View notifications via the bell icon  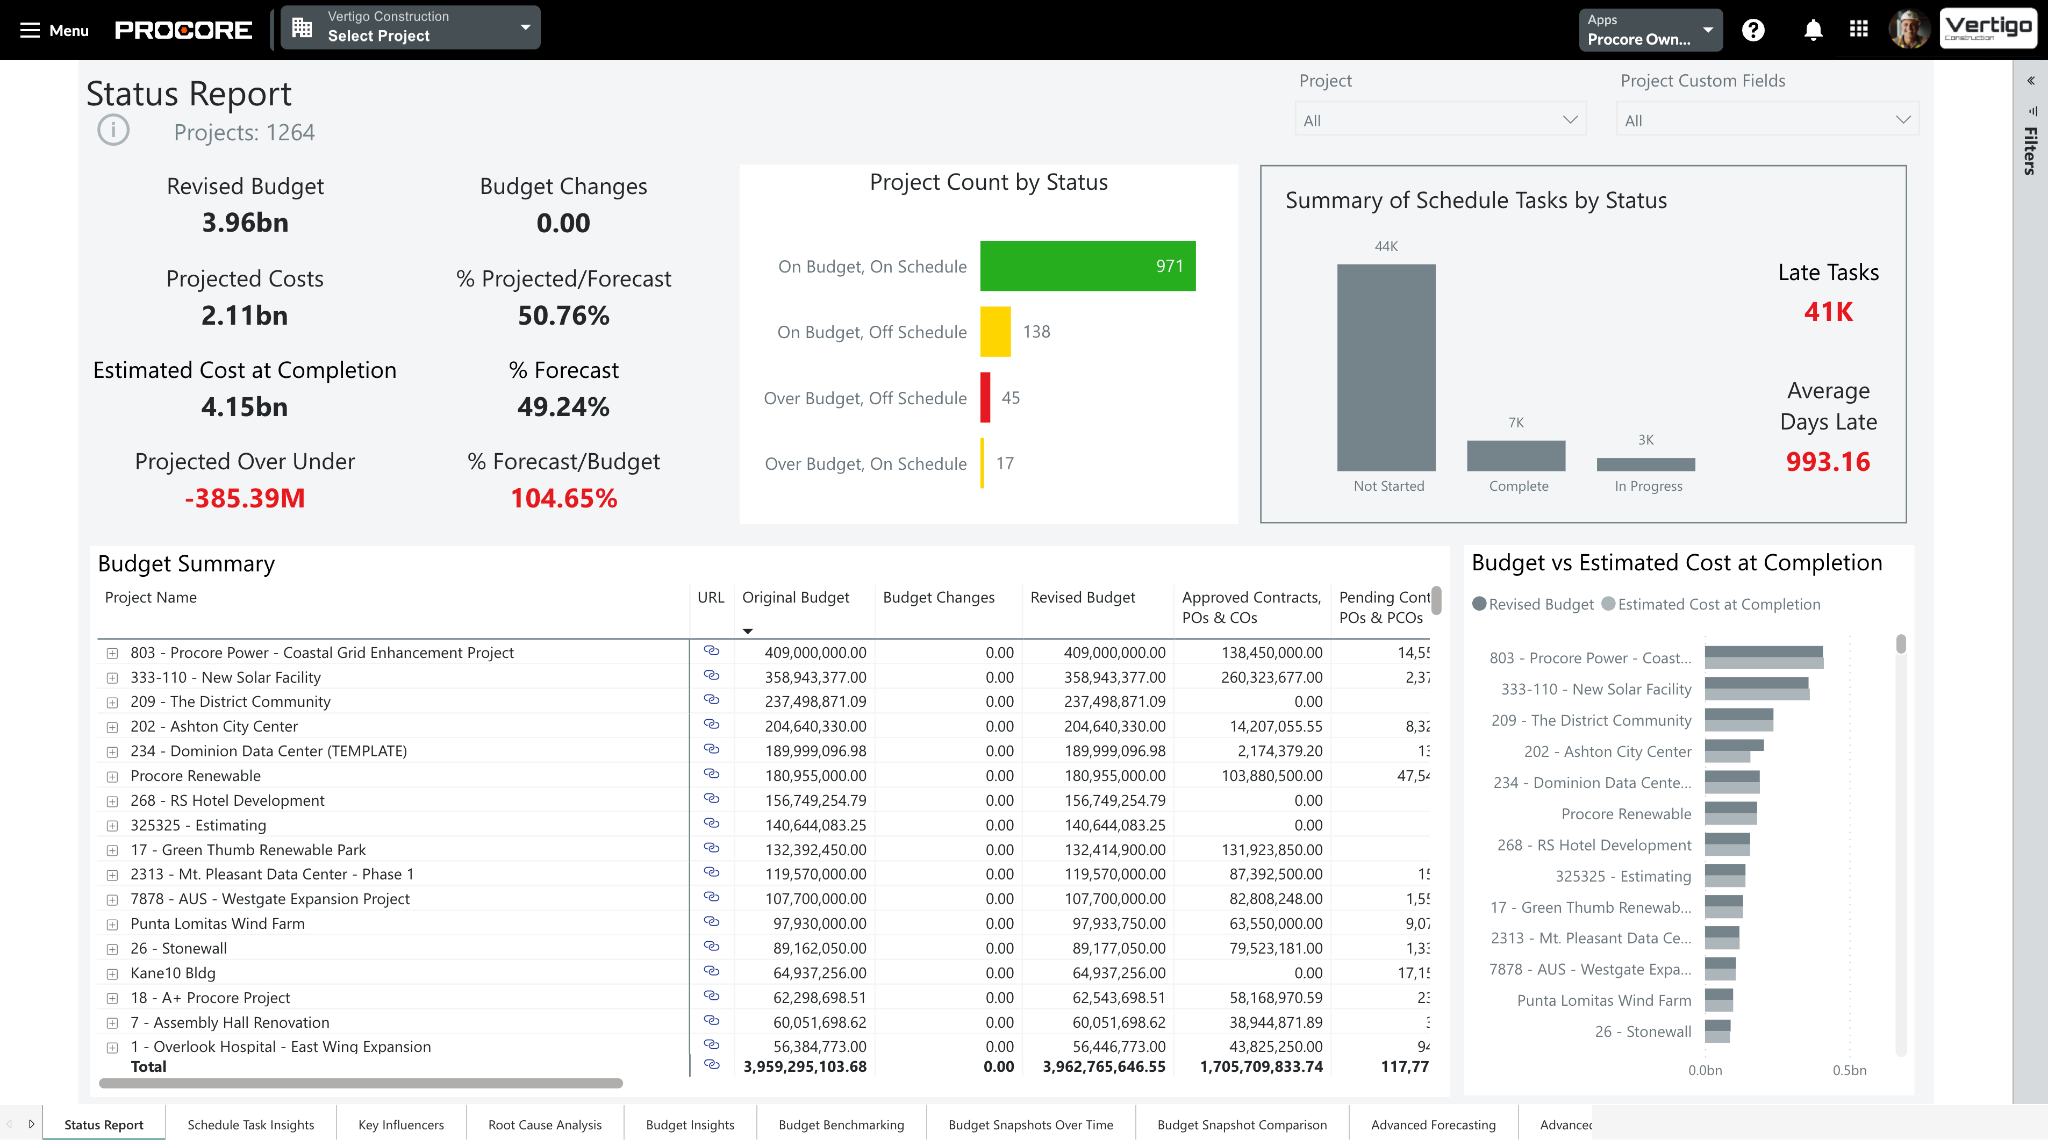click(1812, 30)
